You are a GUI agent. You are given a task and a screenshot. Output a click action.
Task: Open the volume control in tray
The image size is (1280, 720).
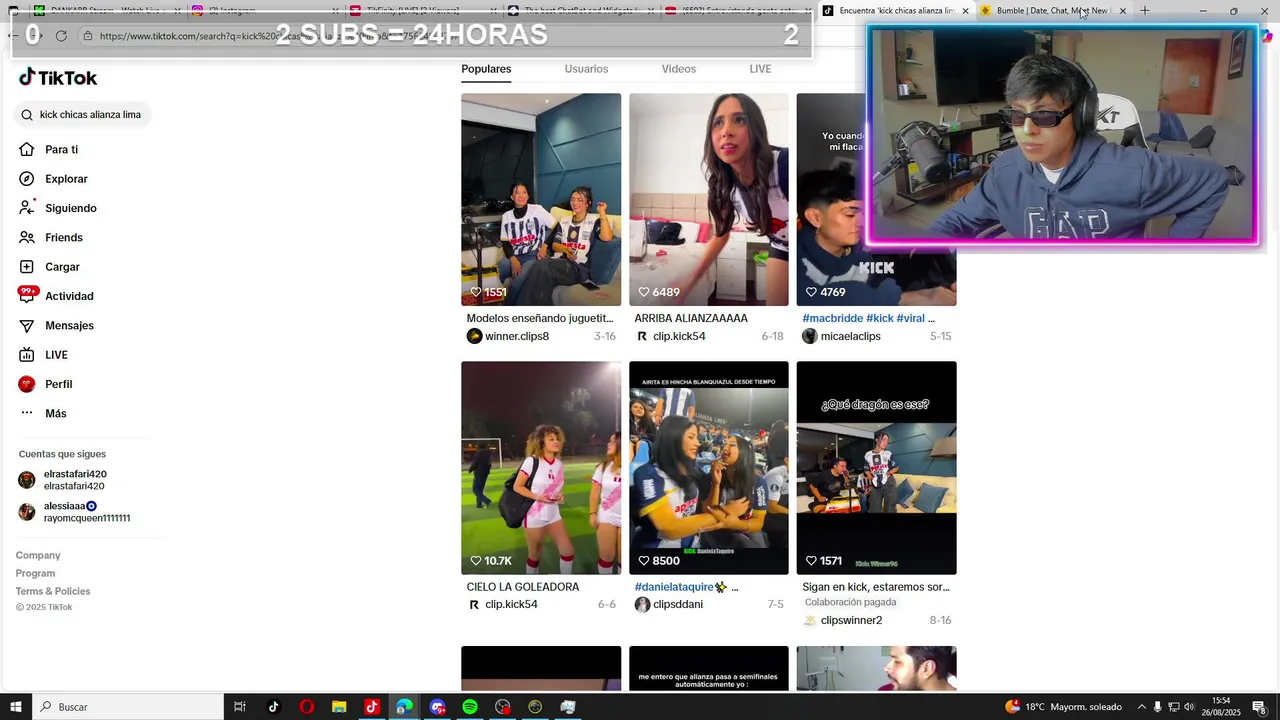point(1189,707)
